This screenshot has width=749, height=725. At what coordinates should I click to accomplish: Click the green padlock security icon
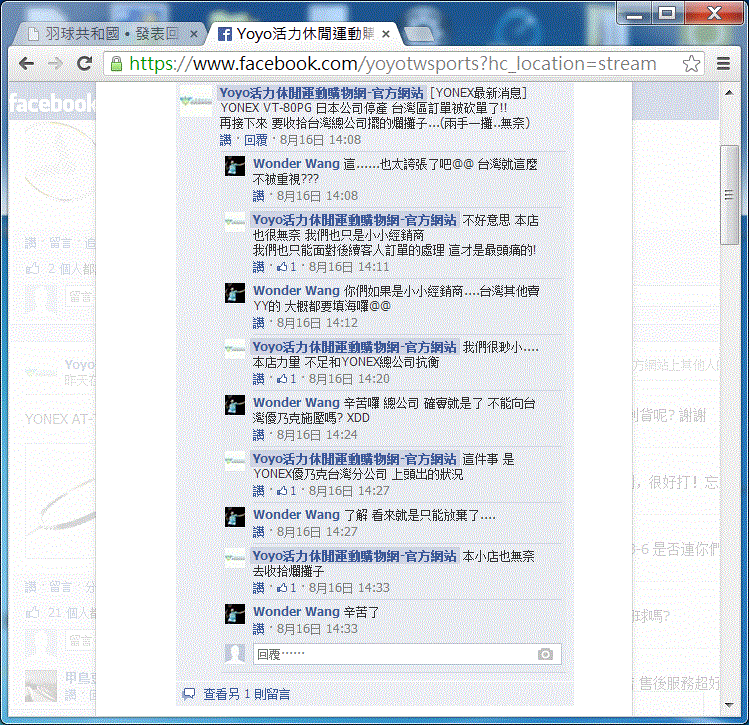(116, 63)
